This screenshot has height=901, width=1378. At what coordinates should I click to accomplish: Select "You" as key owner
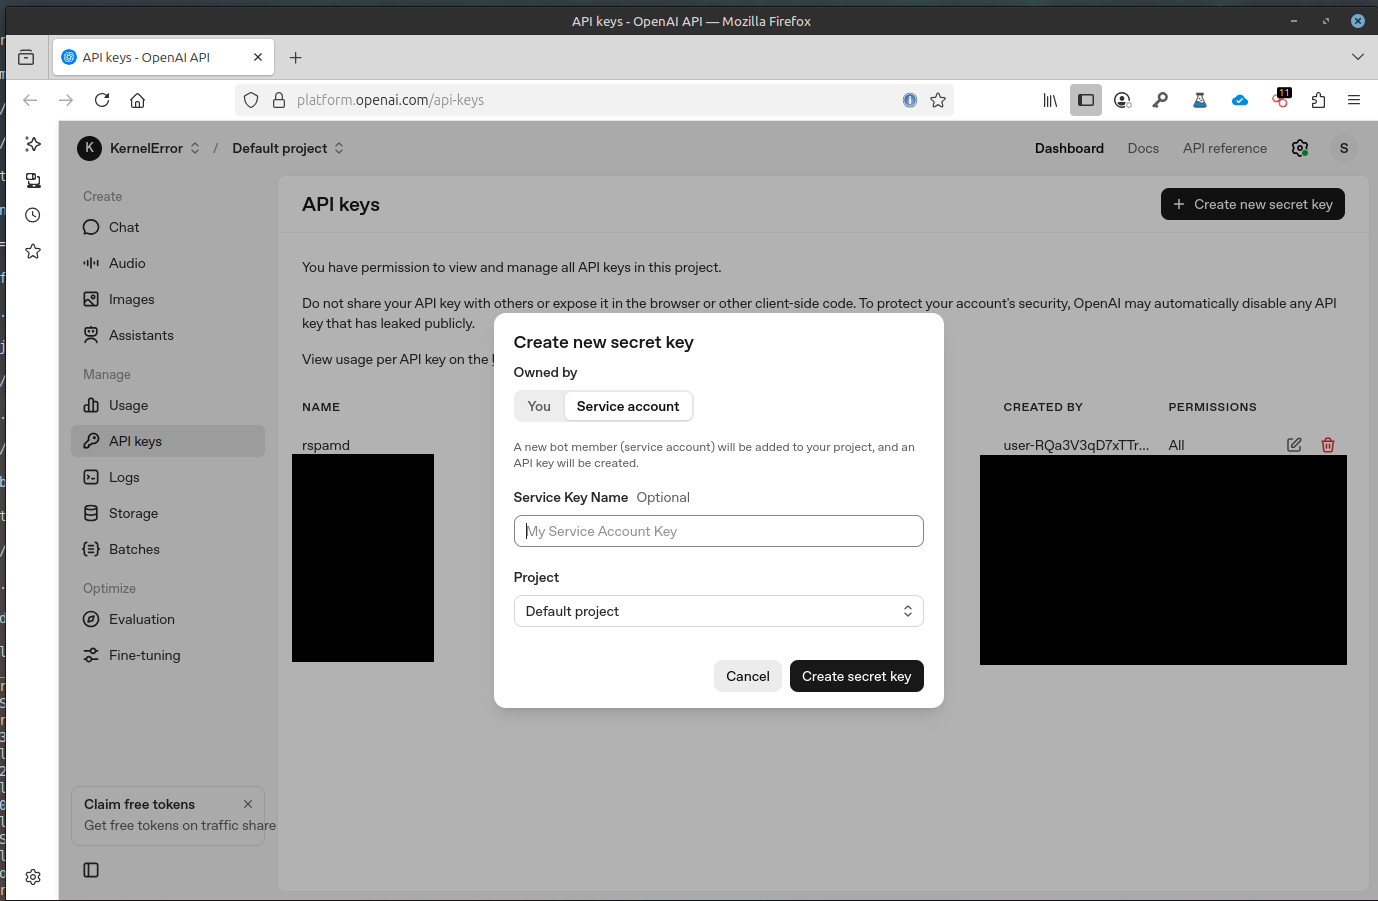(x=539, y=406)
